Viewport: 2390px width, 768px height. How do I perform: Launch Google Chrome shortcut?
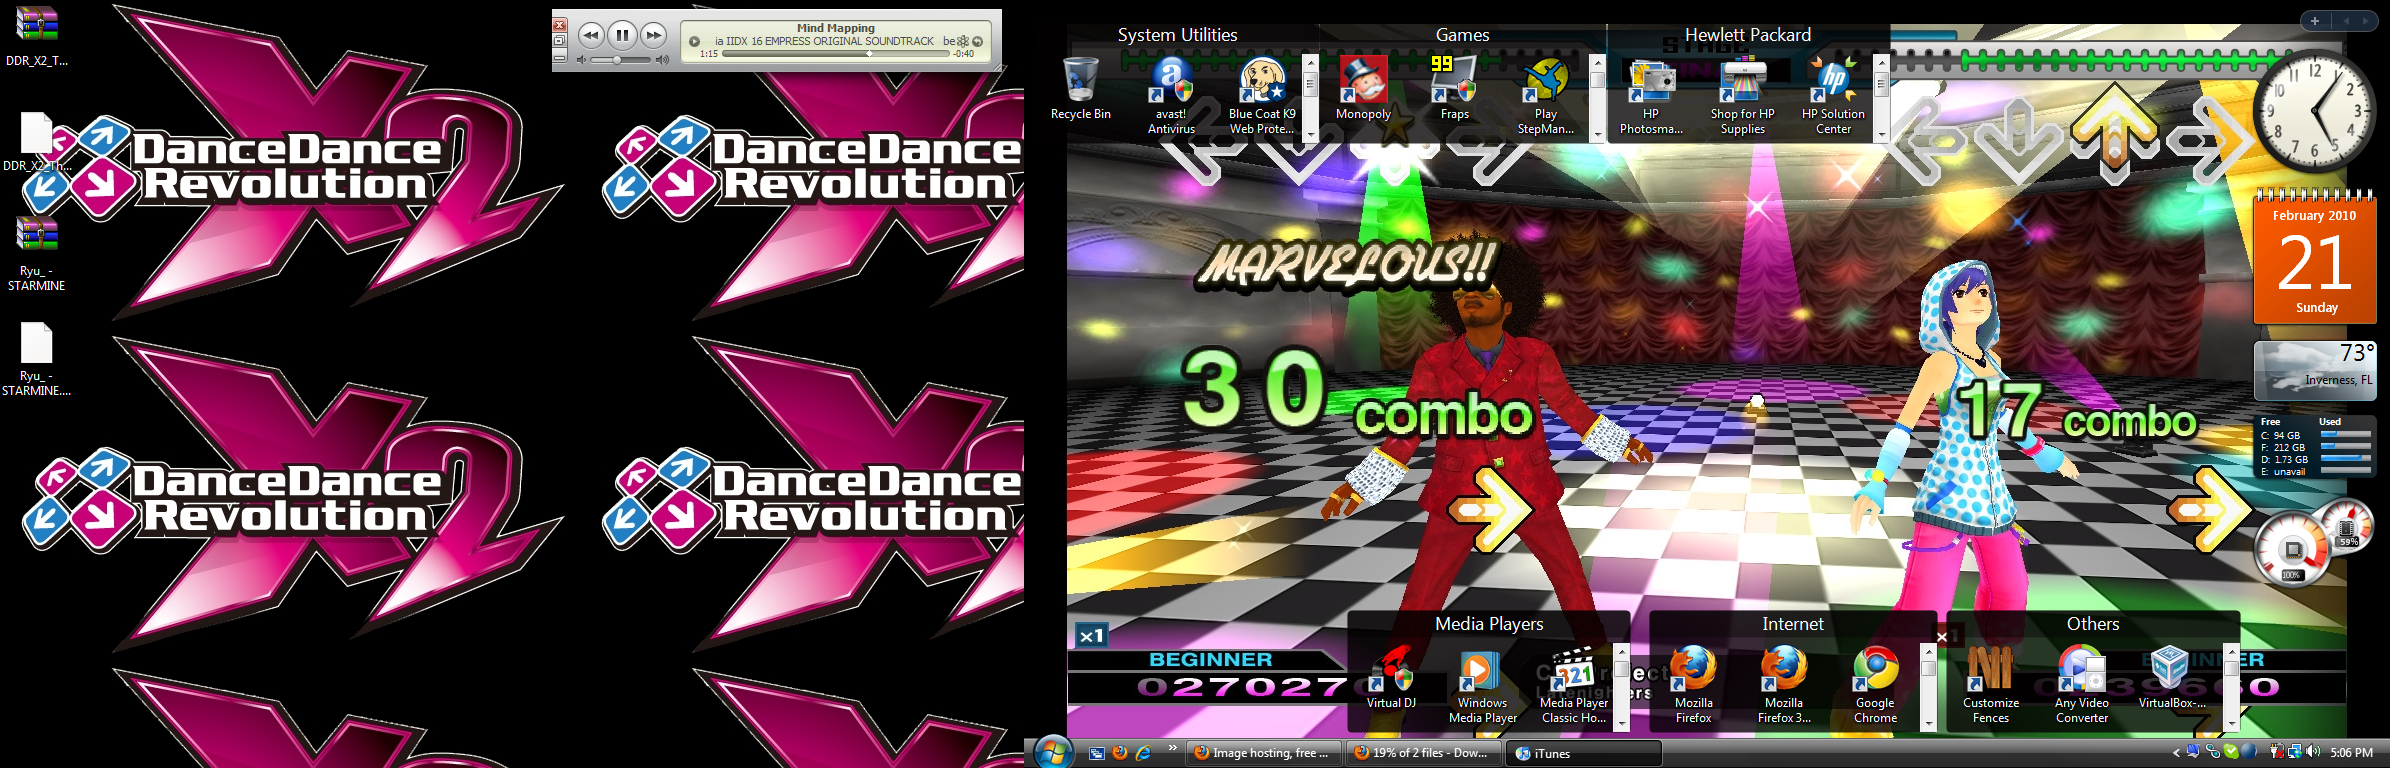pos(1875,684)
